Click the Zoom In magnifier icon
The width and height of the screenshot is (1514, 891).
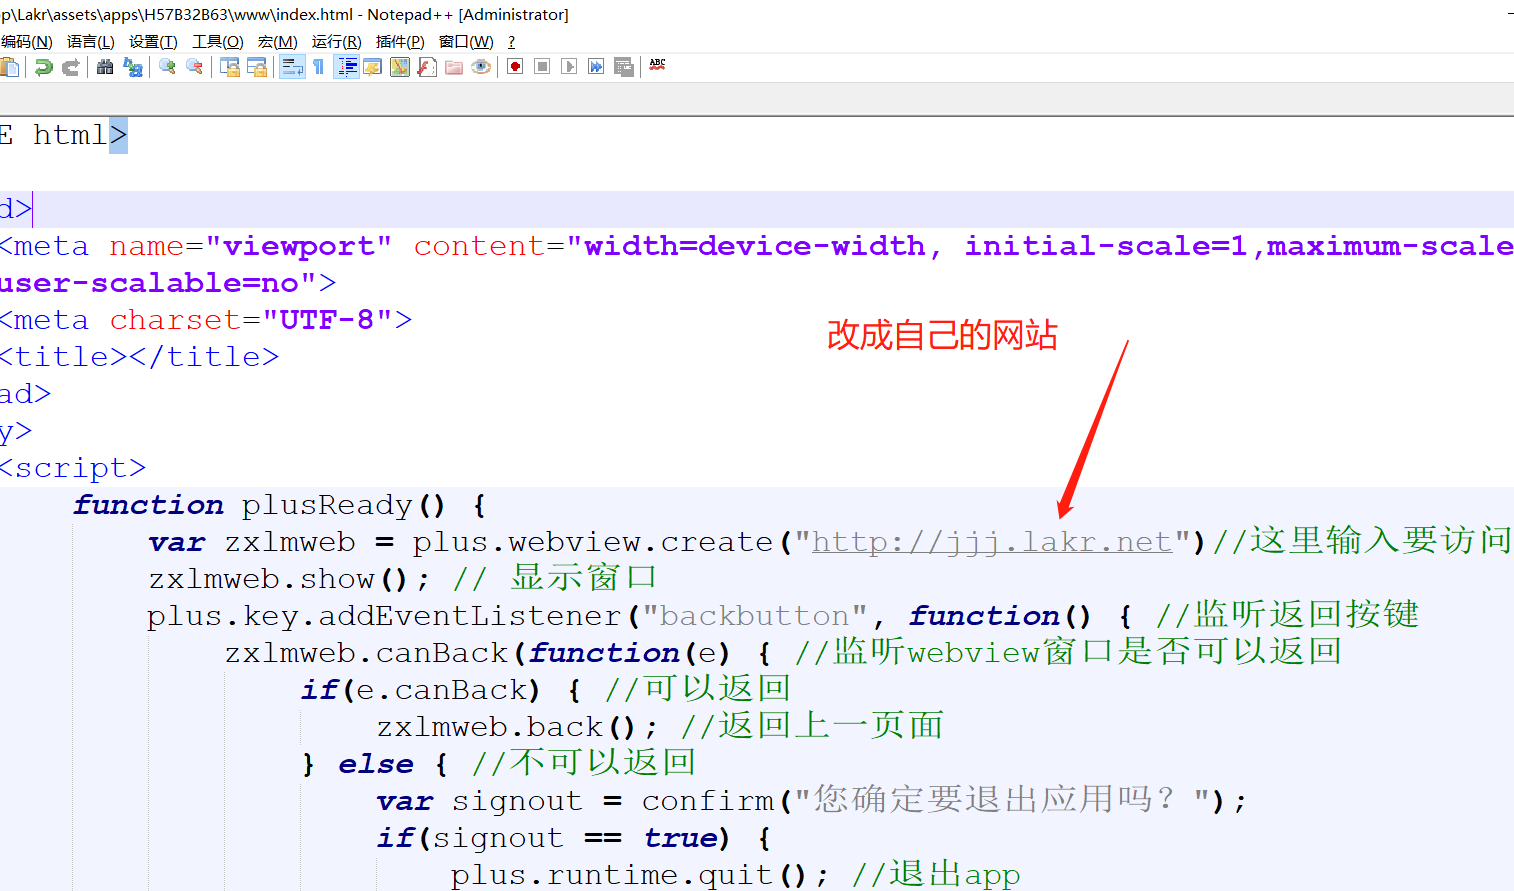coord(167,66)
